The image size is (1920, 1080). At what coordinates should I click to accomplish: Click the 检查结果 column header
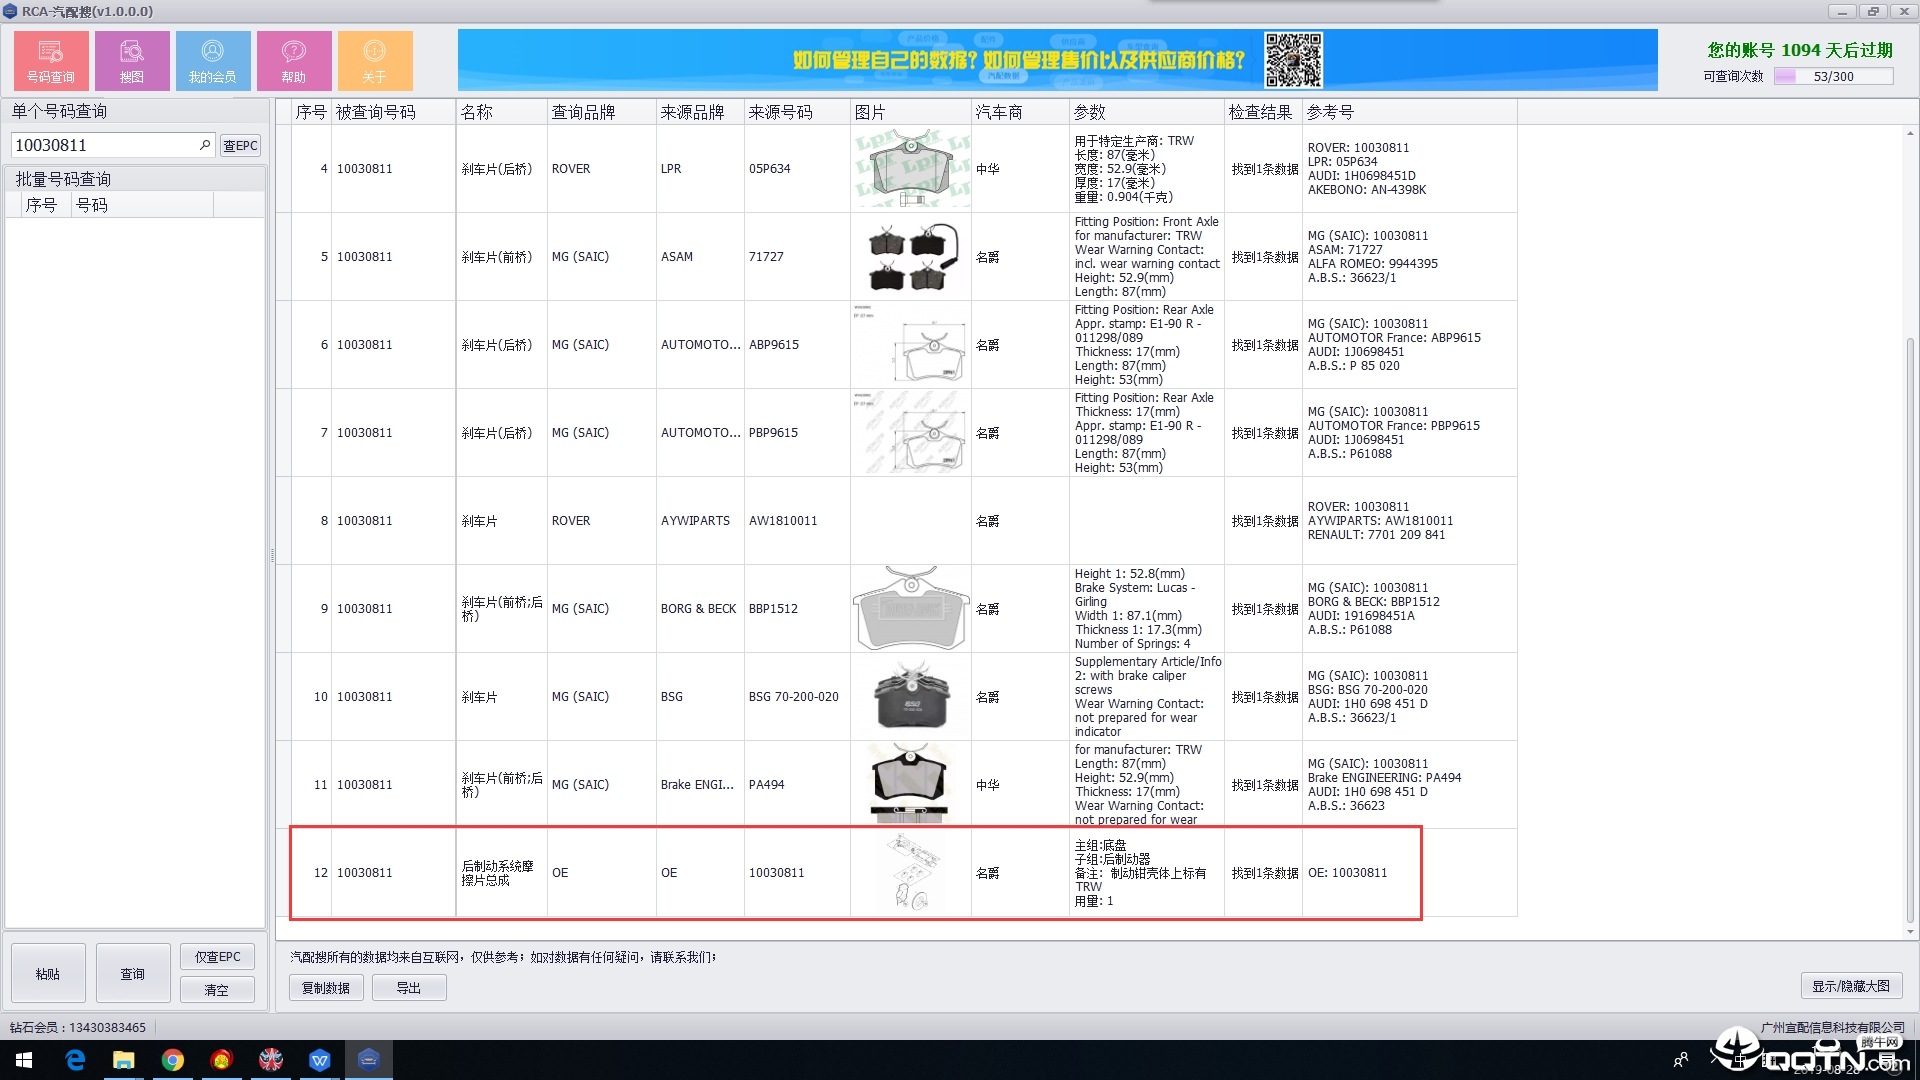1260,112
